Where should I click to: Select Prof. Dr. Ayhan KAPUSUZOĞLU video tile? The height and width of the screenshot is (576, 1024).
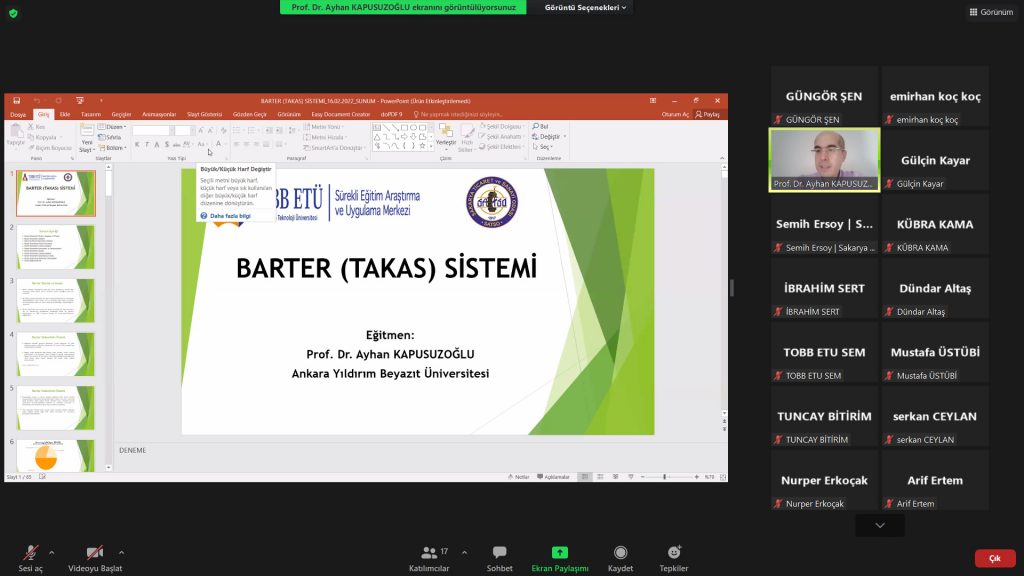coord(824,159)
